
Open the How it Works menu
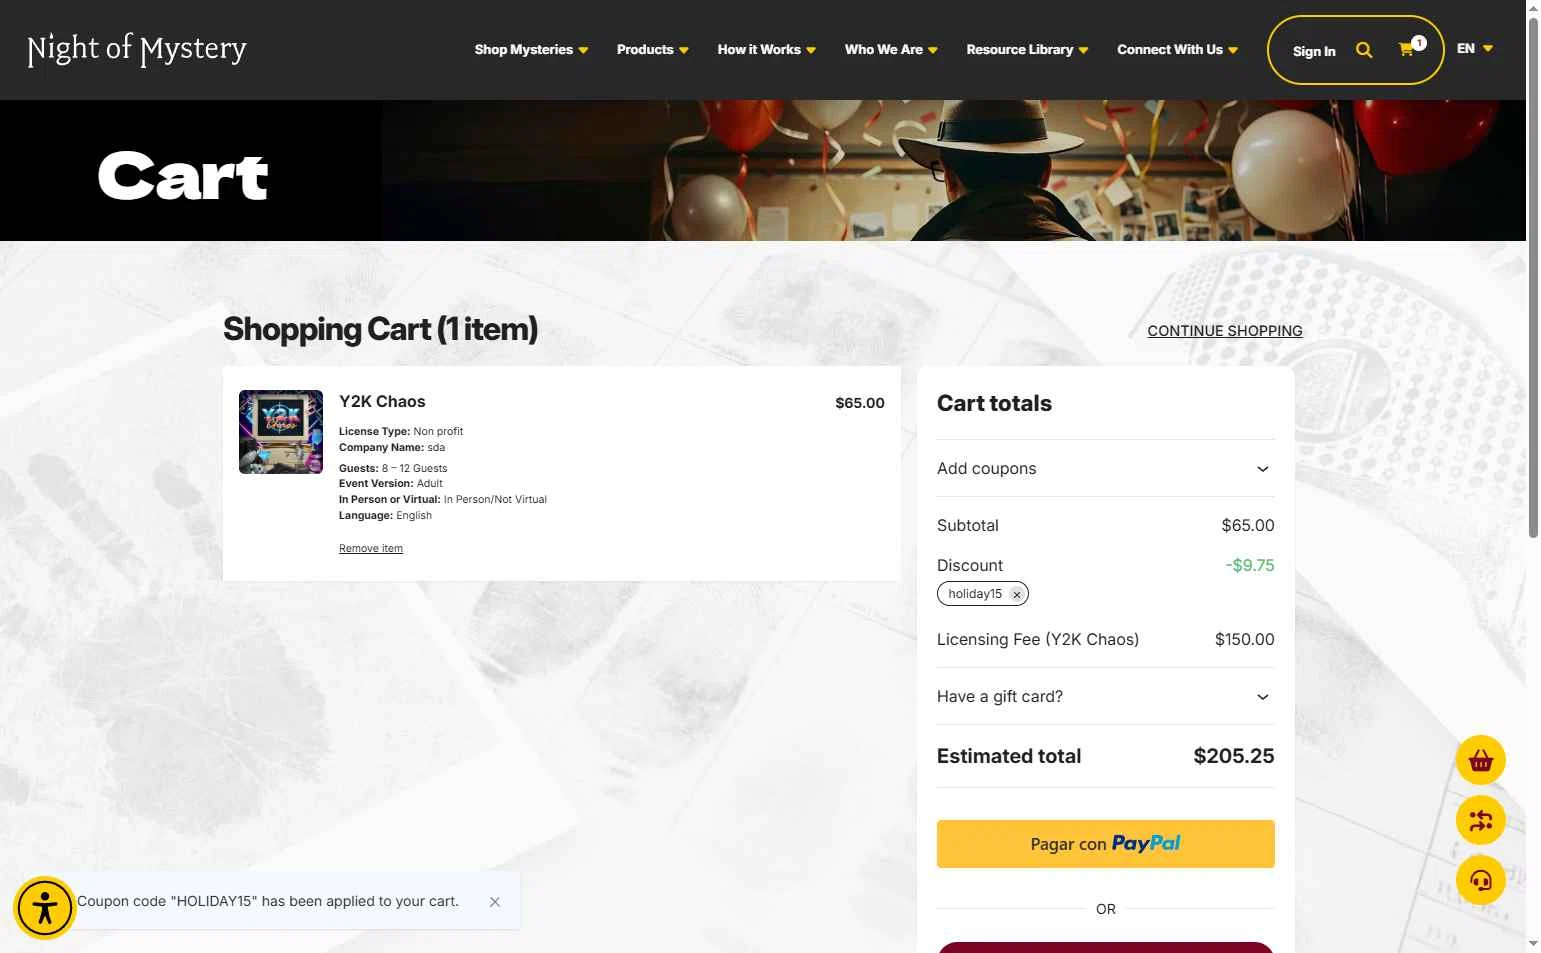[766, 49]
